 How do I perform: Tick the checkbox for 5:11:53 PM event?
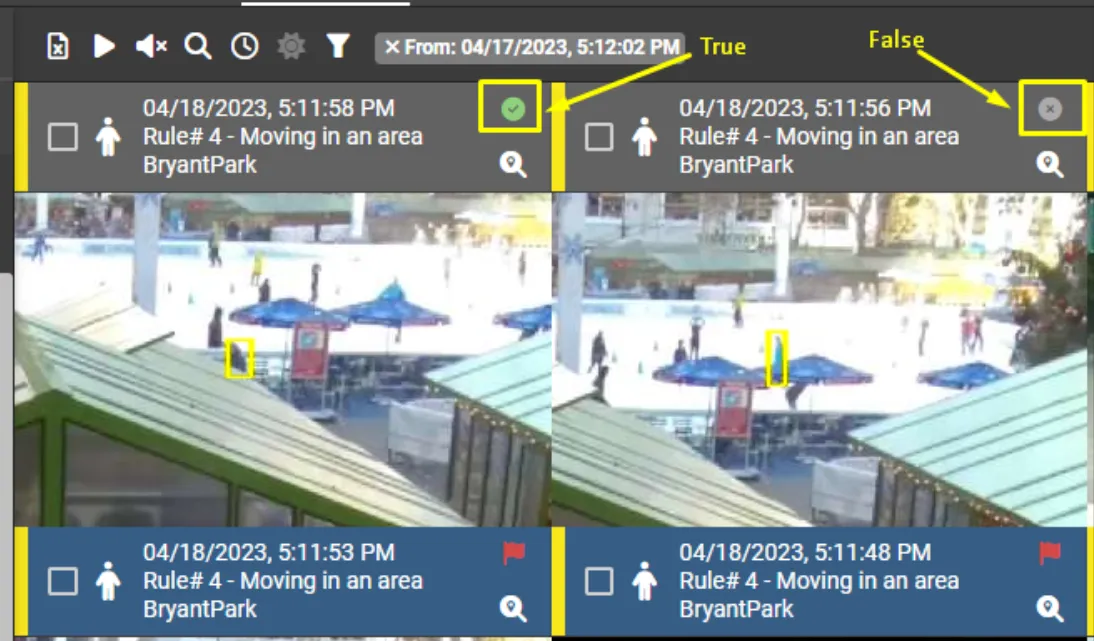click(x=63, y=580)
